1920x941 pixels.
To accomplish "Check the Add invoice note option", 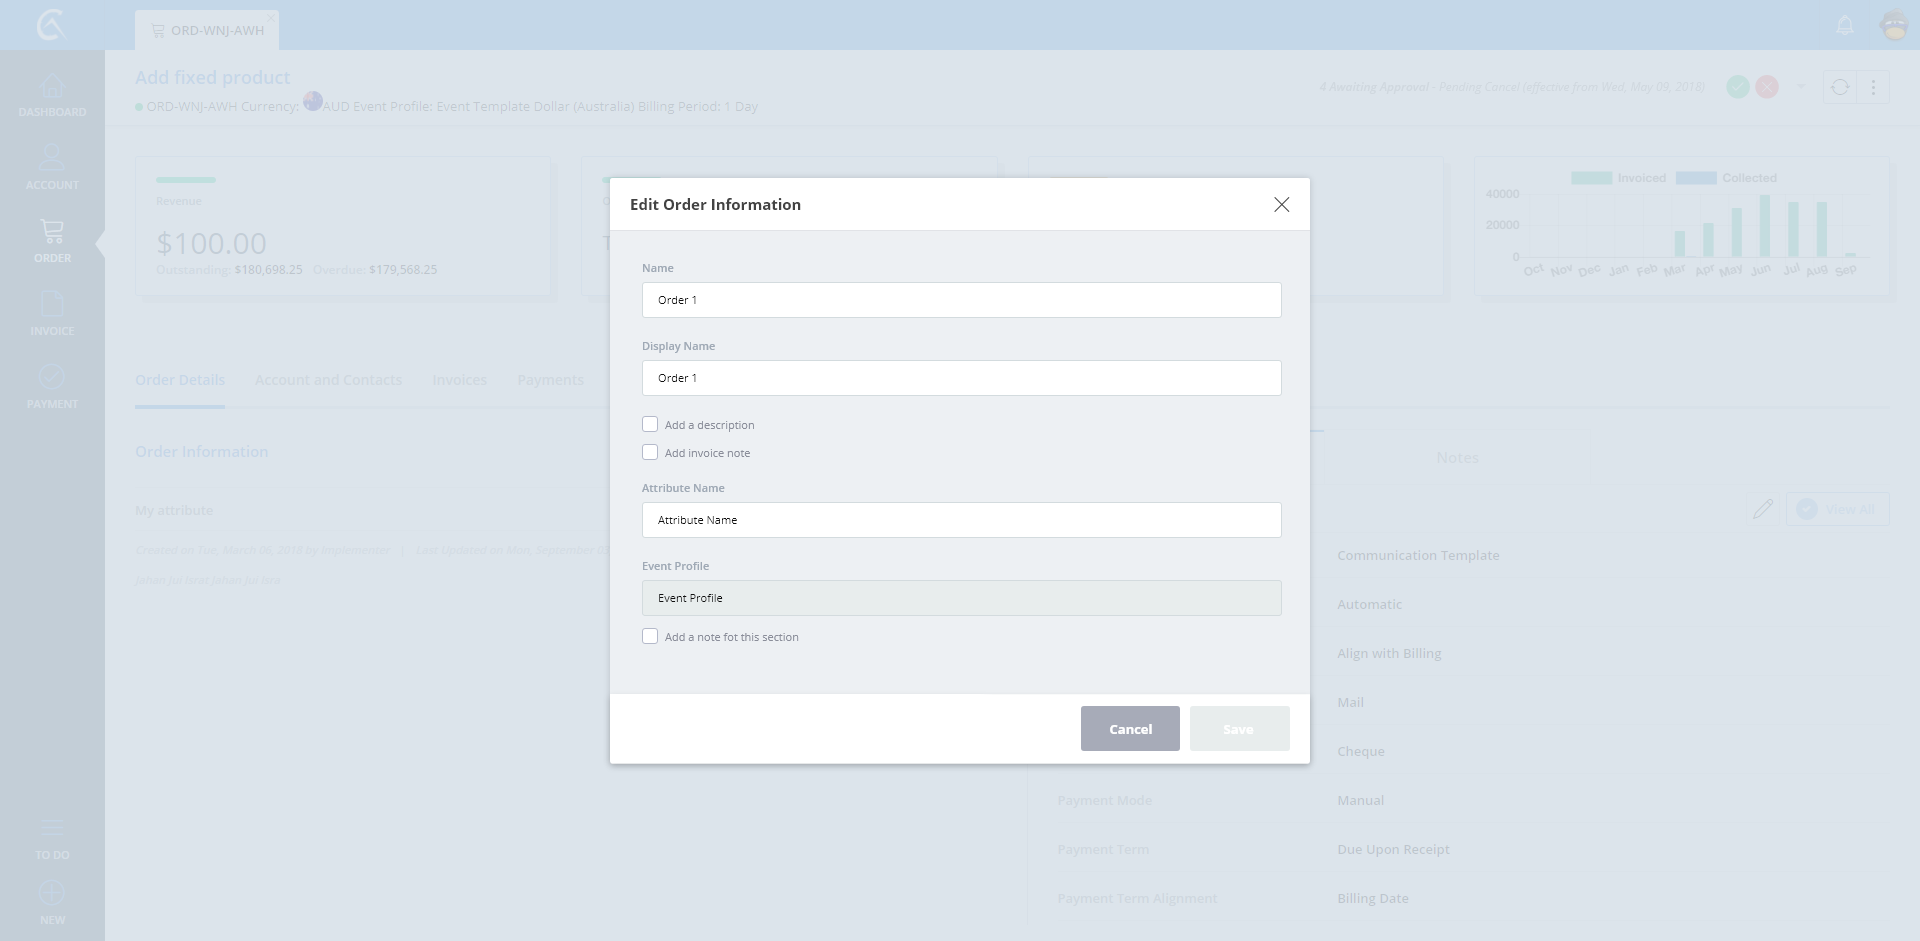I will coord(650,453).
